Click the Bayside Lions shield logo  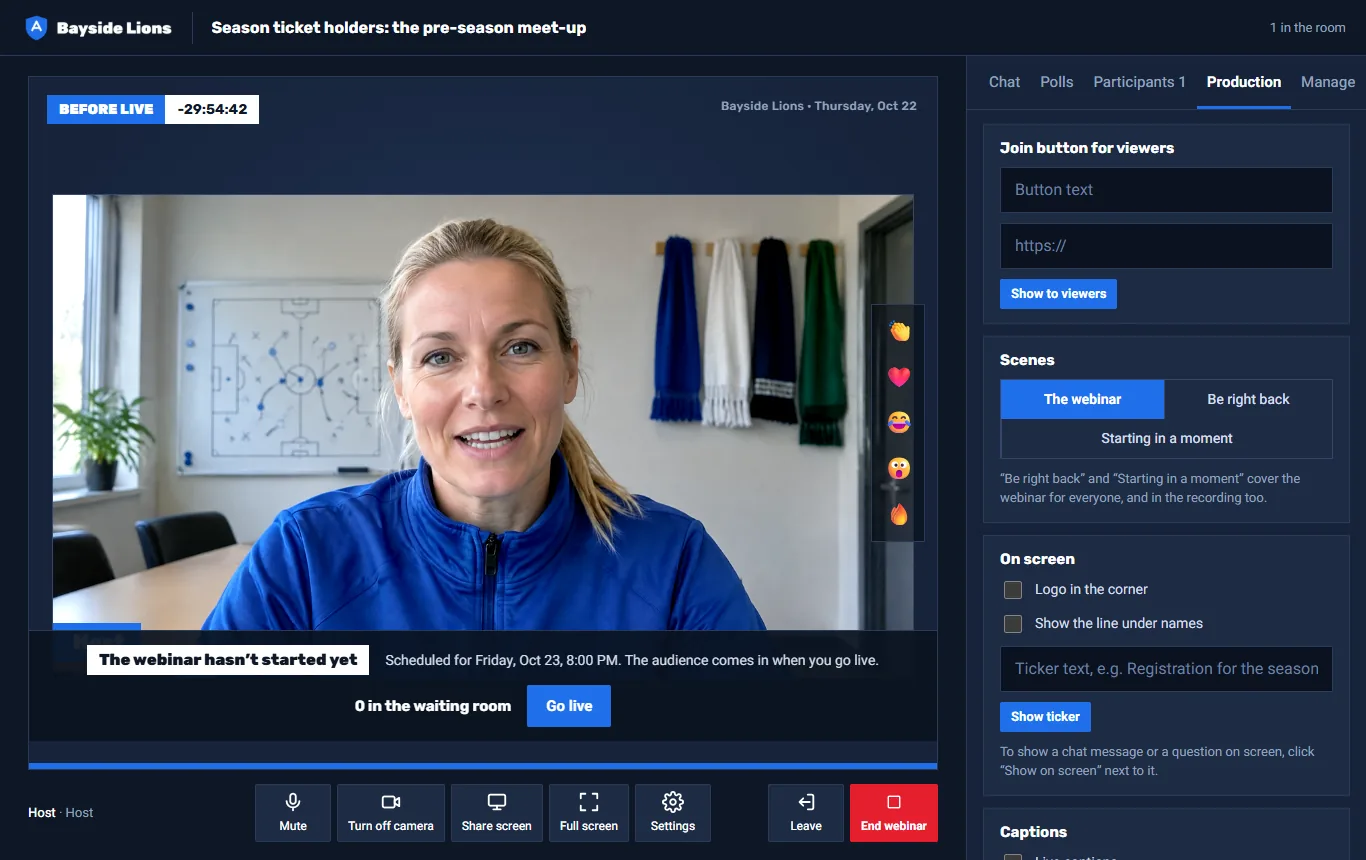point(36,28)
